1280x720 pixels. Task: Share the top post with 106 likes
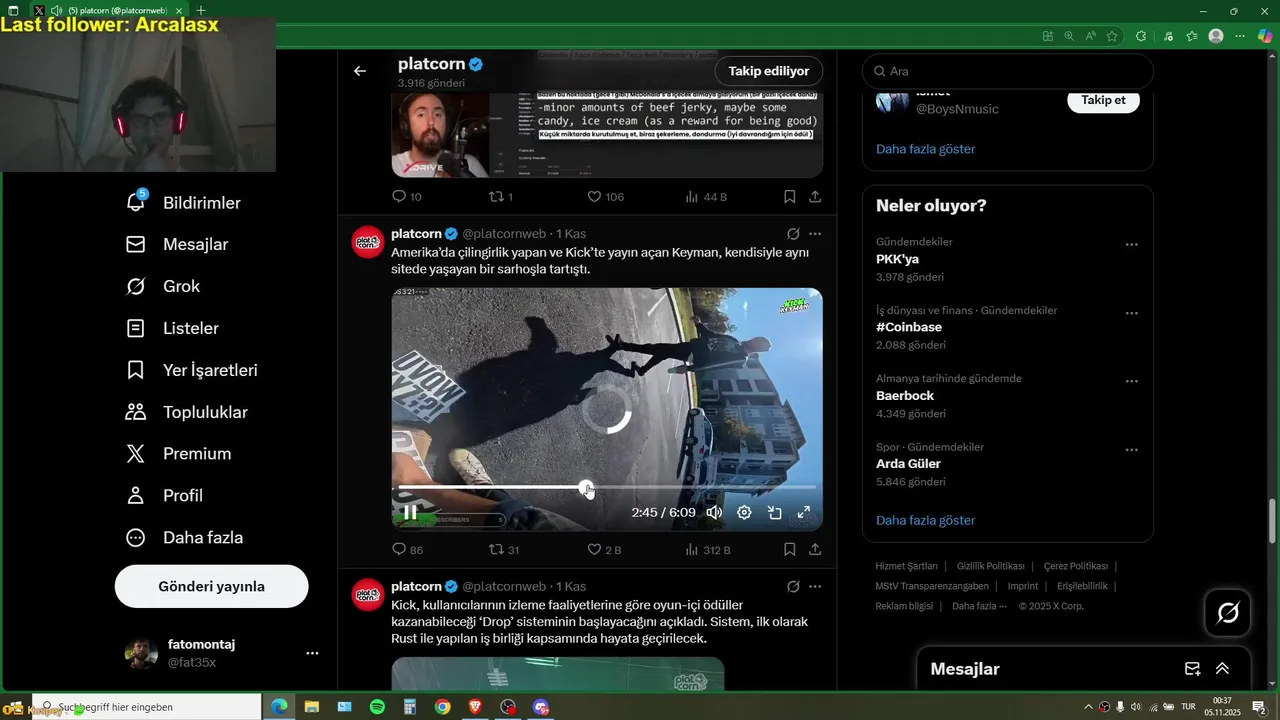pos(815,197)
